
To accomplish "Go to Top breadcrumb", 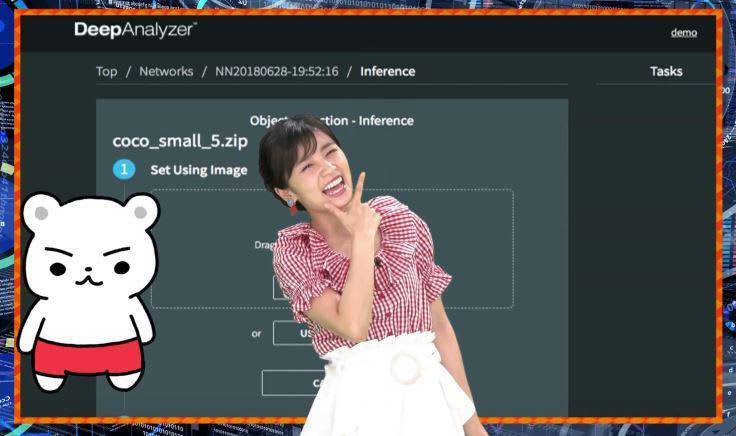I will [107, 71].
